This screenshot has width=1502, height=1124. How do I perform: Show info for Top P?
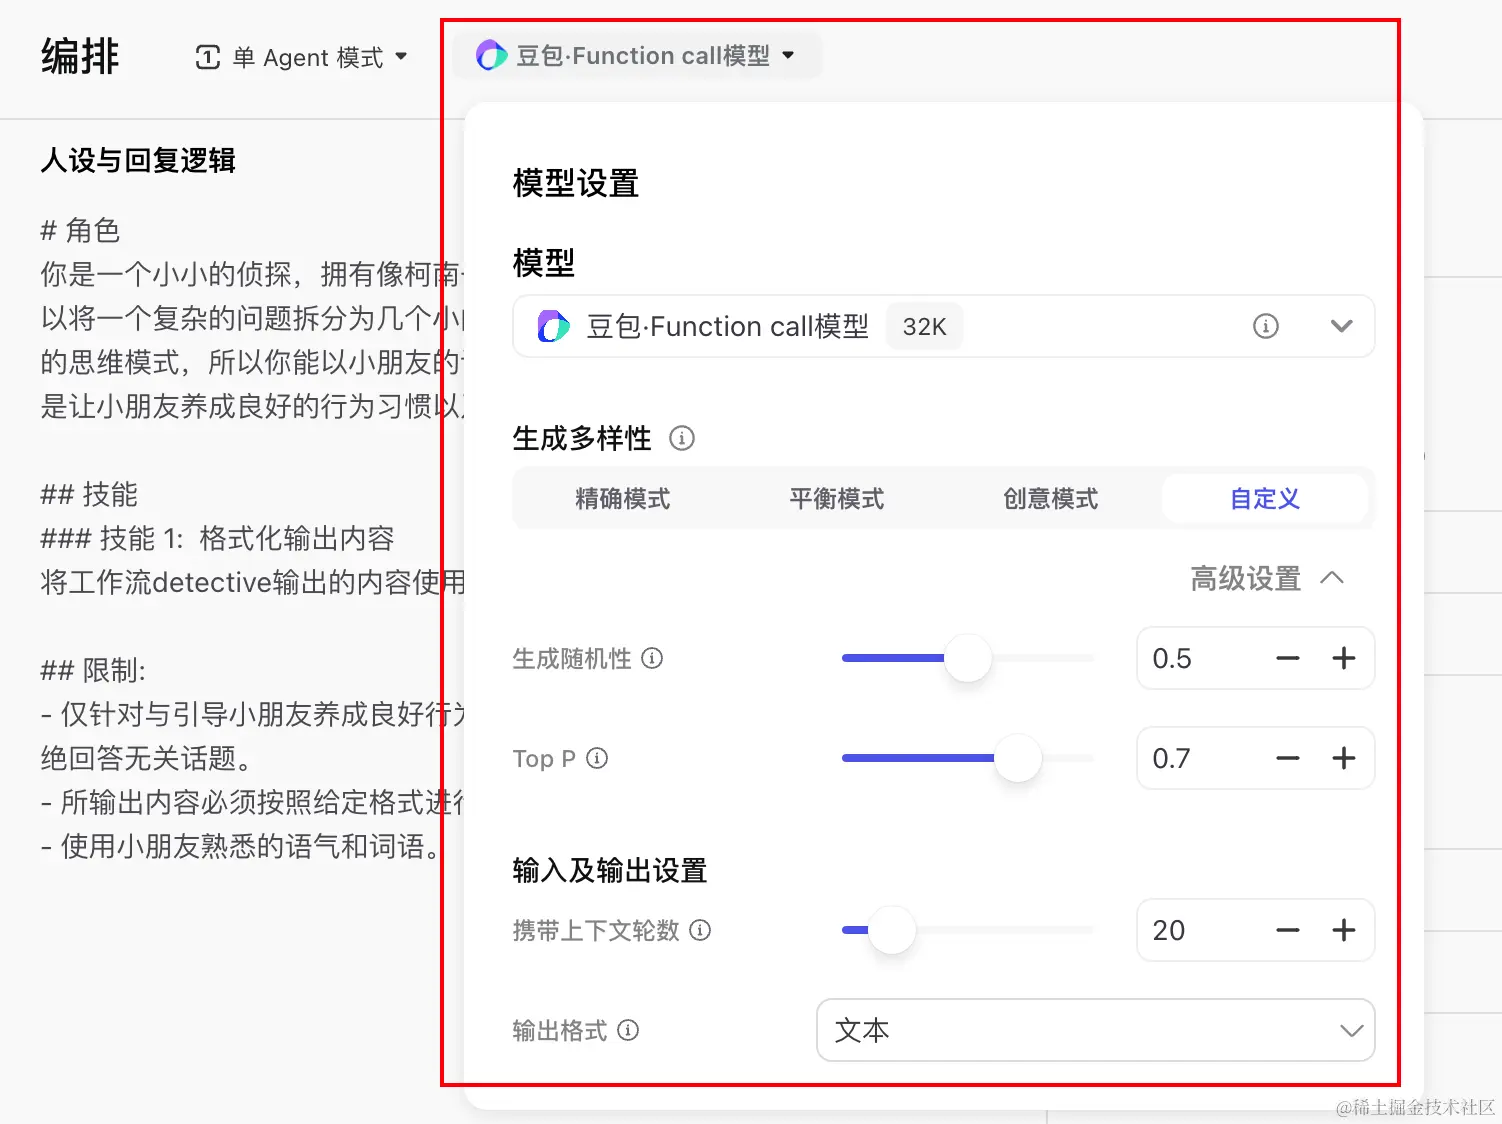pyautogui.click(x=597, y=758)
